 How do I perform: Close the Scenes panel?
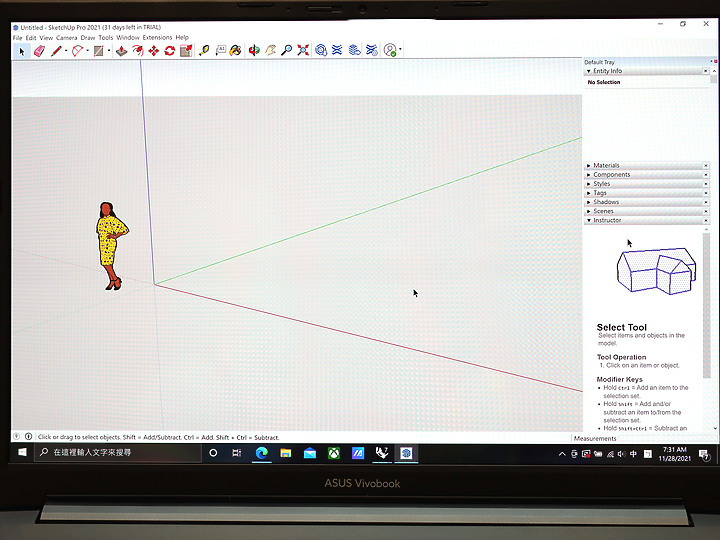706,211
